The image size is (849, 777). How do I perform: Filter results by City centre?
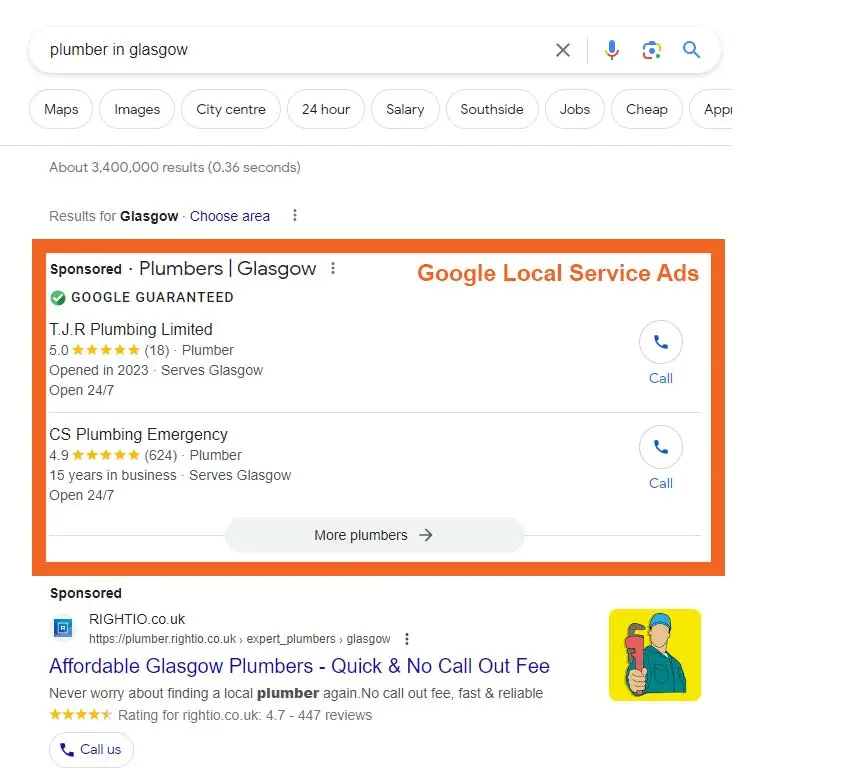point(230,110)
